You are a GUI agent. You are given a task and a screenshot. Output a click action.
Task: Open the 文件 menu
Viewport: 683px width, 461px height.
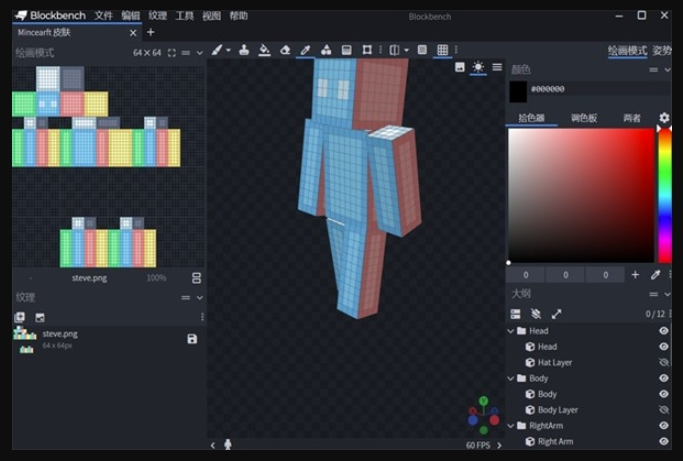pyautogui.click(x=103, y=16)
